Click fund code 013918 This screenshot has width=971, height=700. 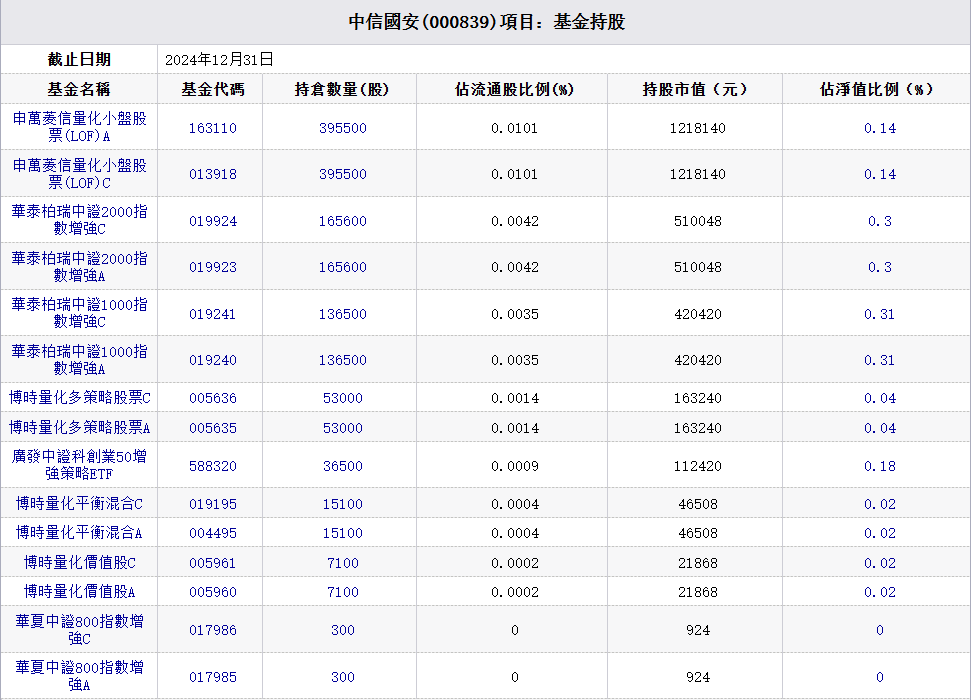point(212,174)
